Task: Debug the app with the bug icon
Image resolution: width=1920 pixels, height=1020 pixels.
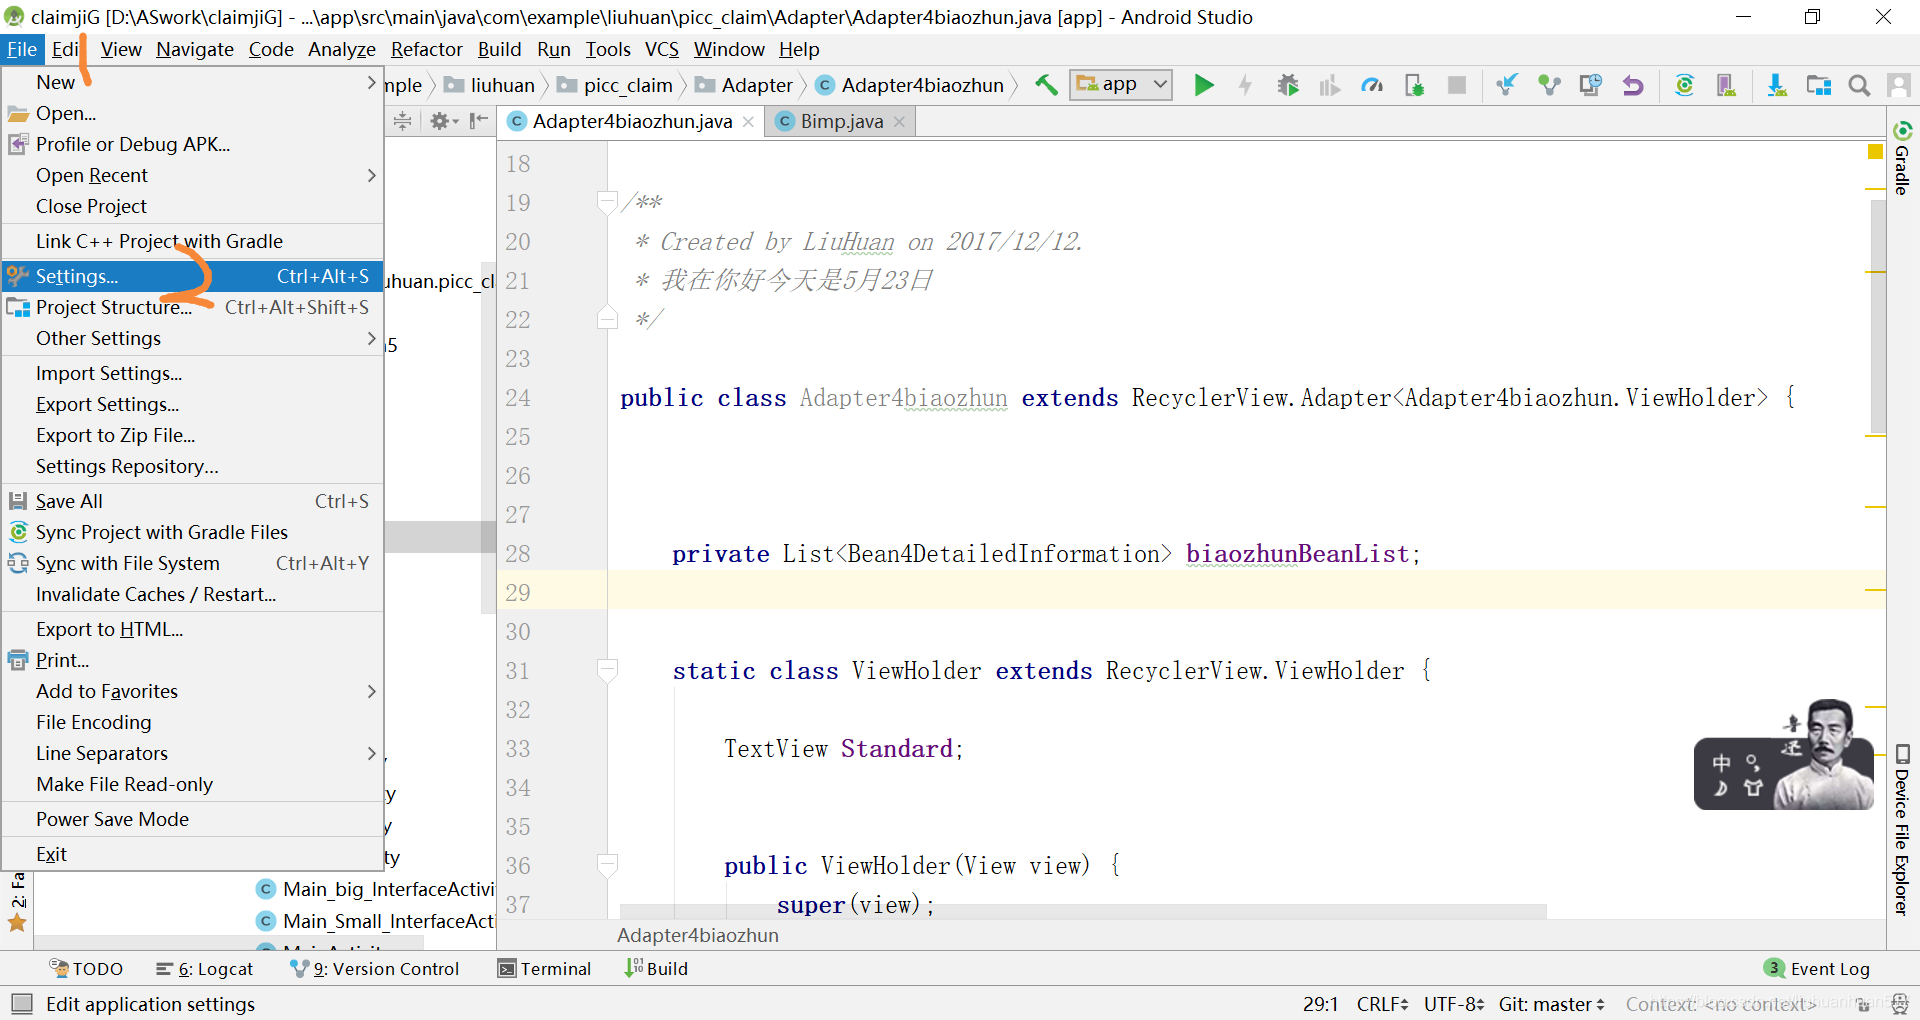Action: tap(1288, 85)
